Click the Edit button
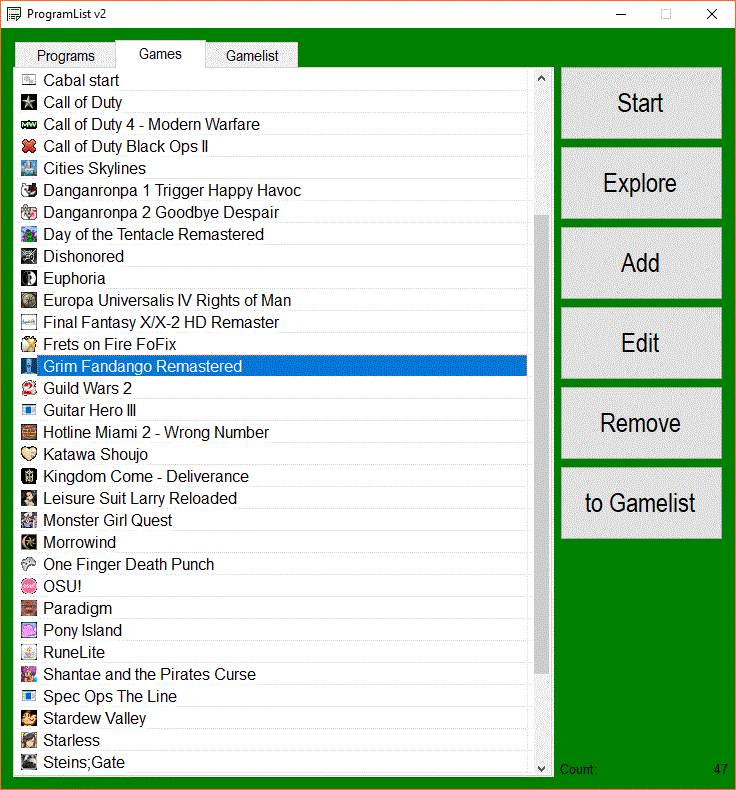736x790 pixels. [641, 343]
